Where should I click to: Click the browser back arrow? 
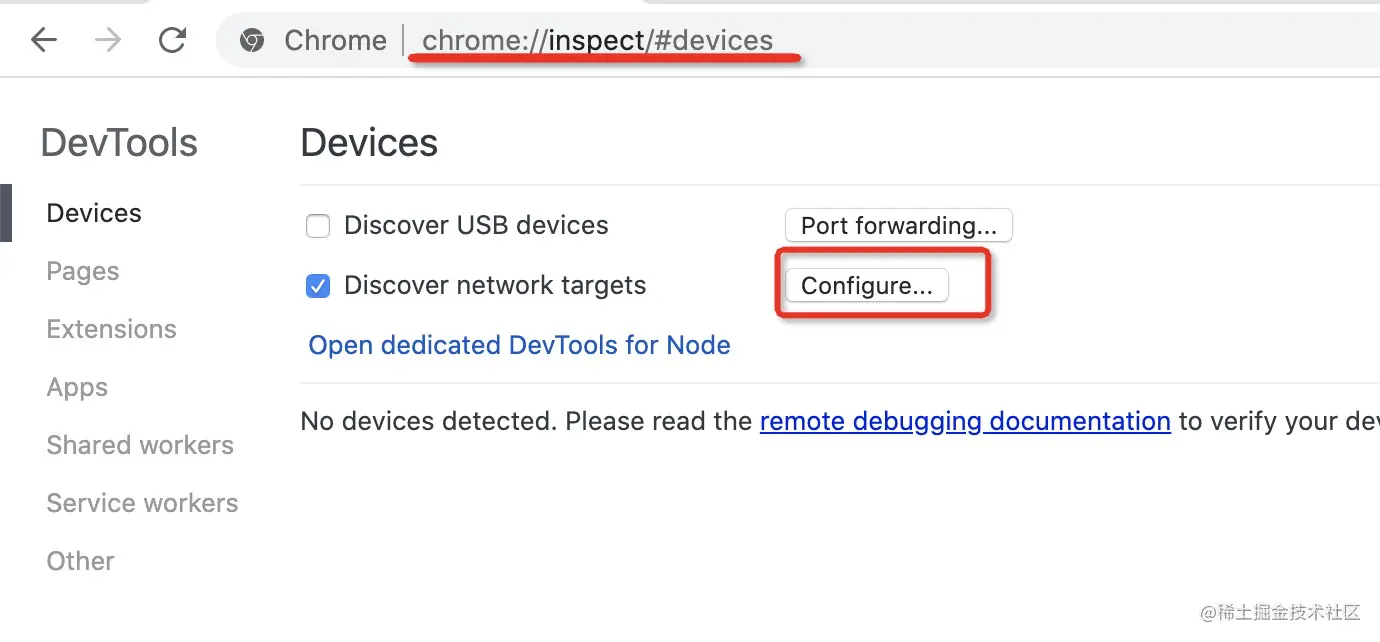click(43, 40)
